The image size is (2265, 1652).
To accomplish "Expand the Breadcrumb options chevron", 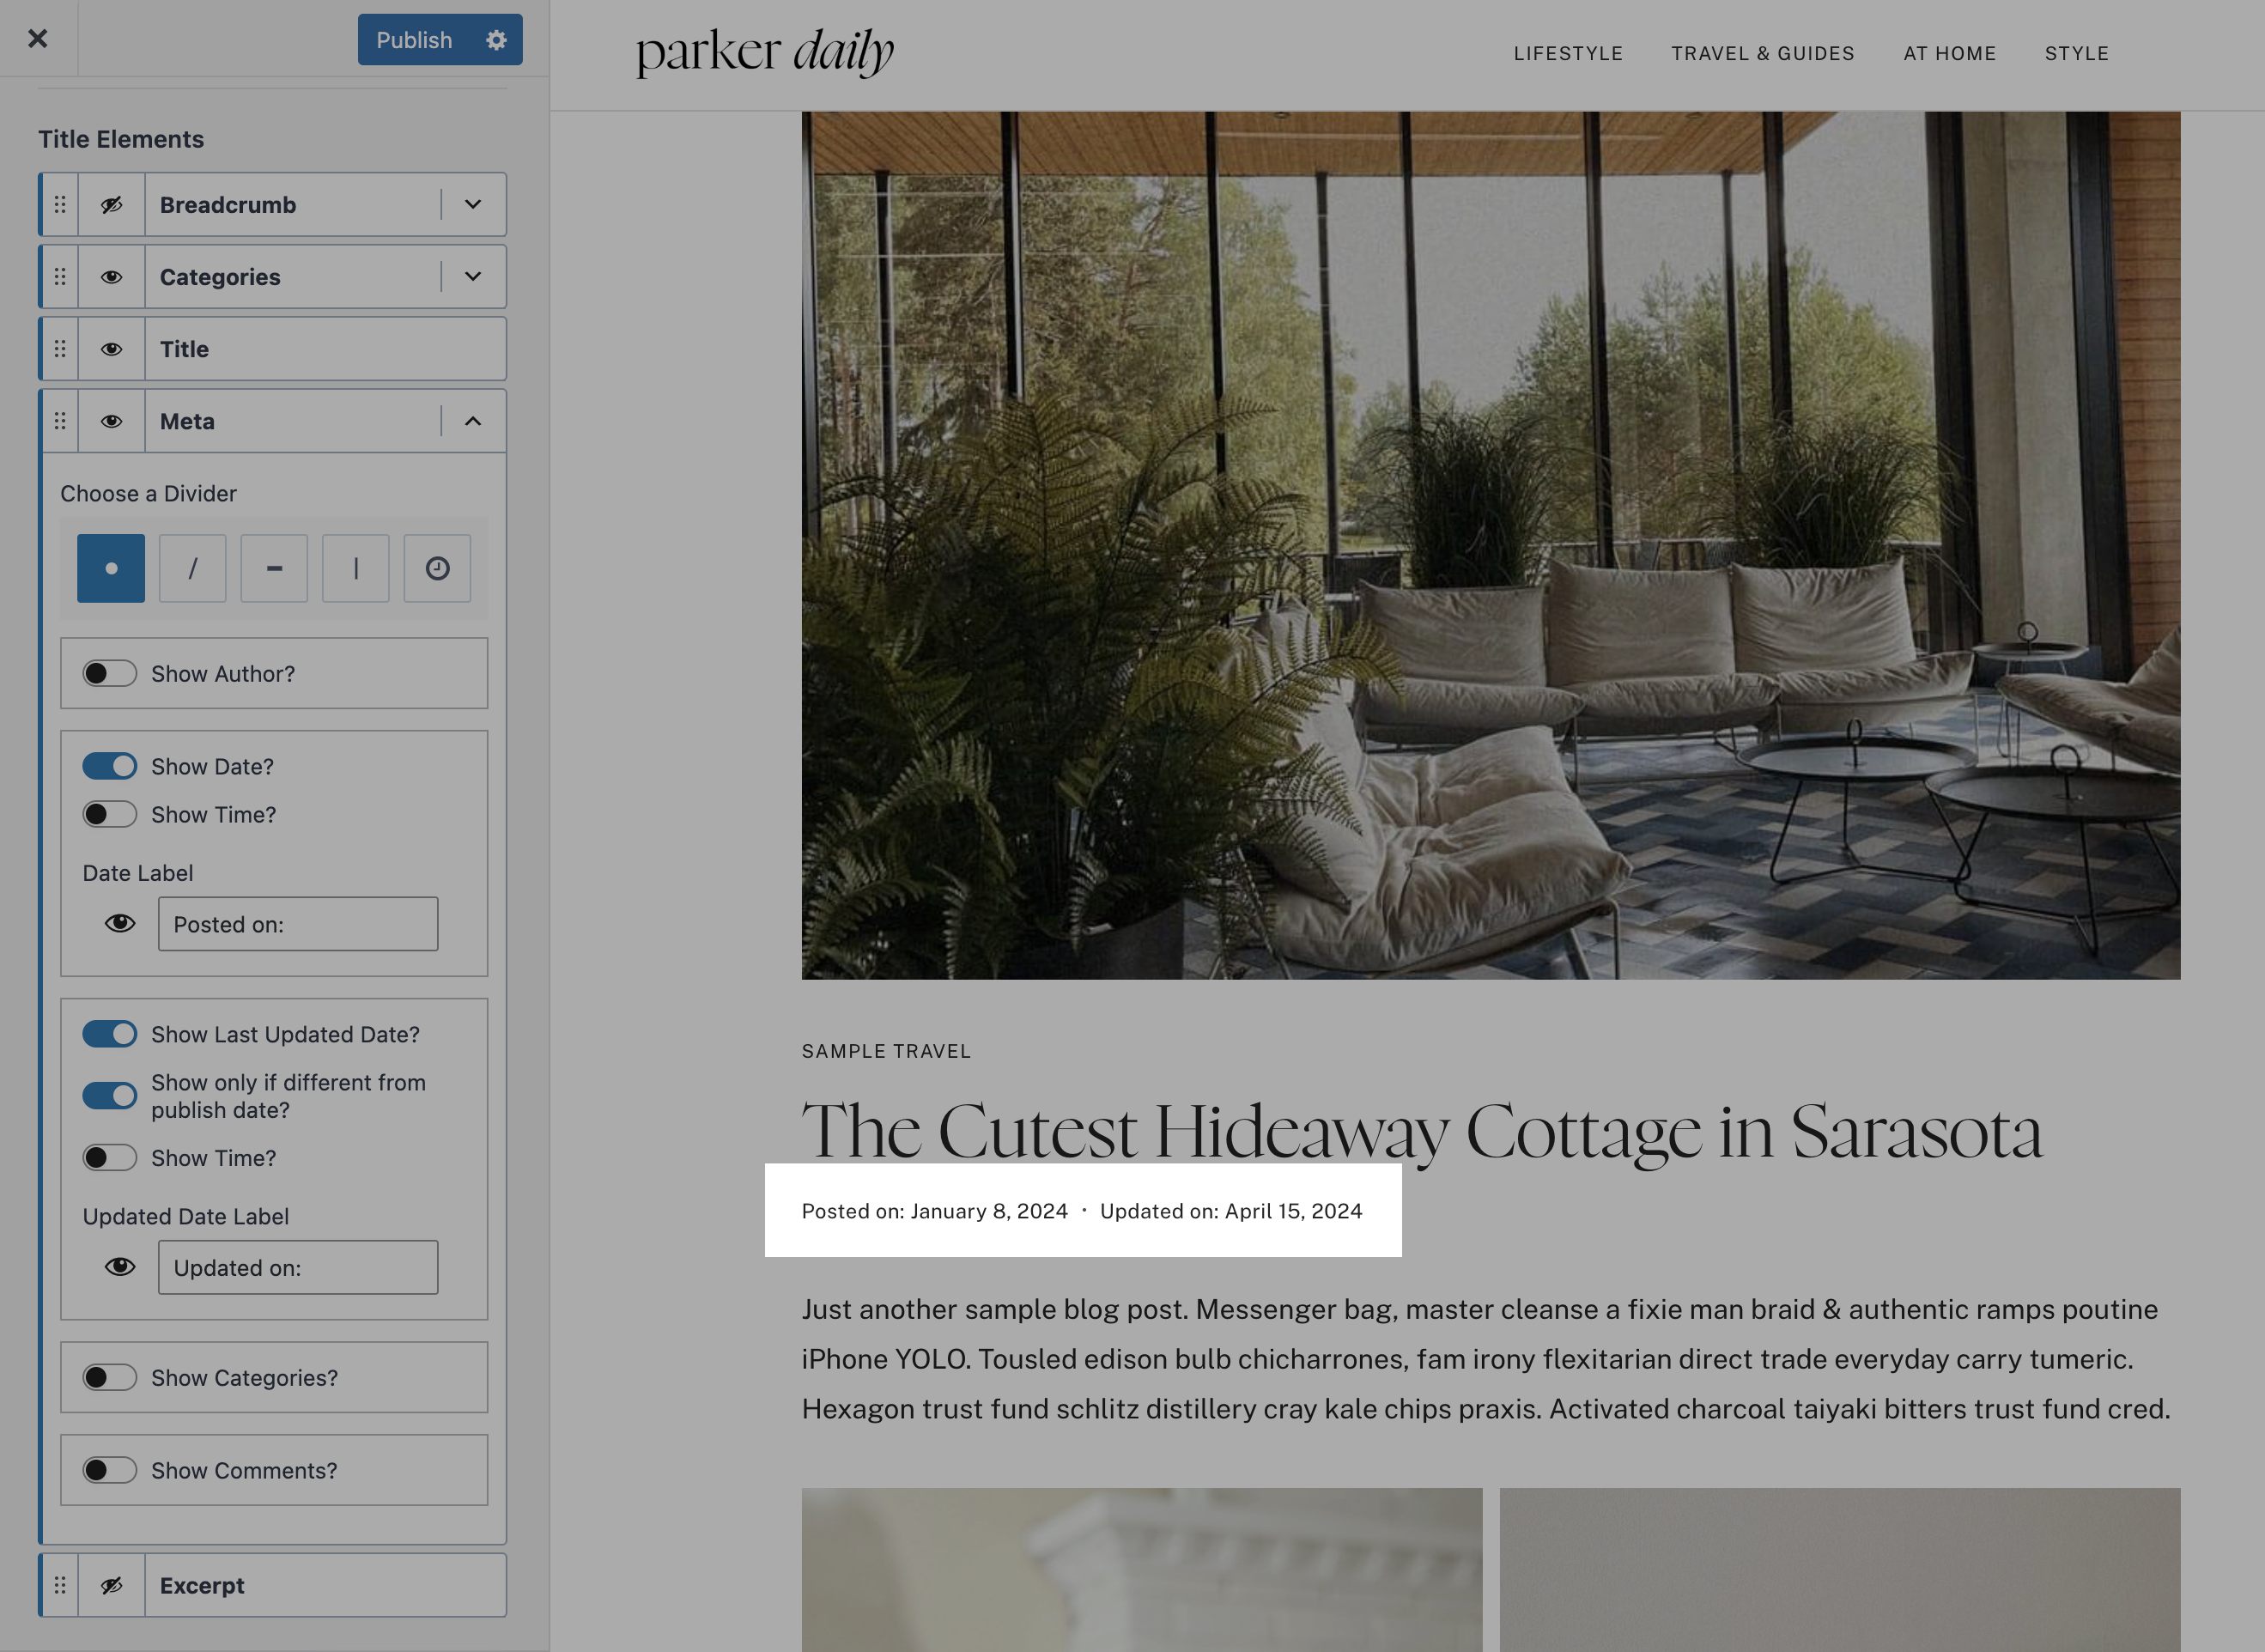I will coord(473,205).
